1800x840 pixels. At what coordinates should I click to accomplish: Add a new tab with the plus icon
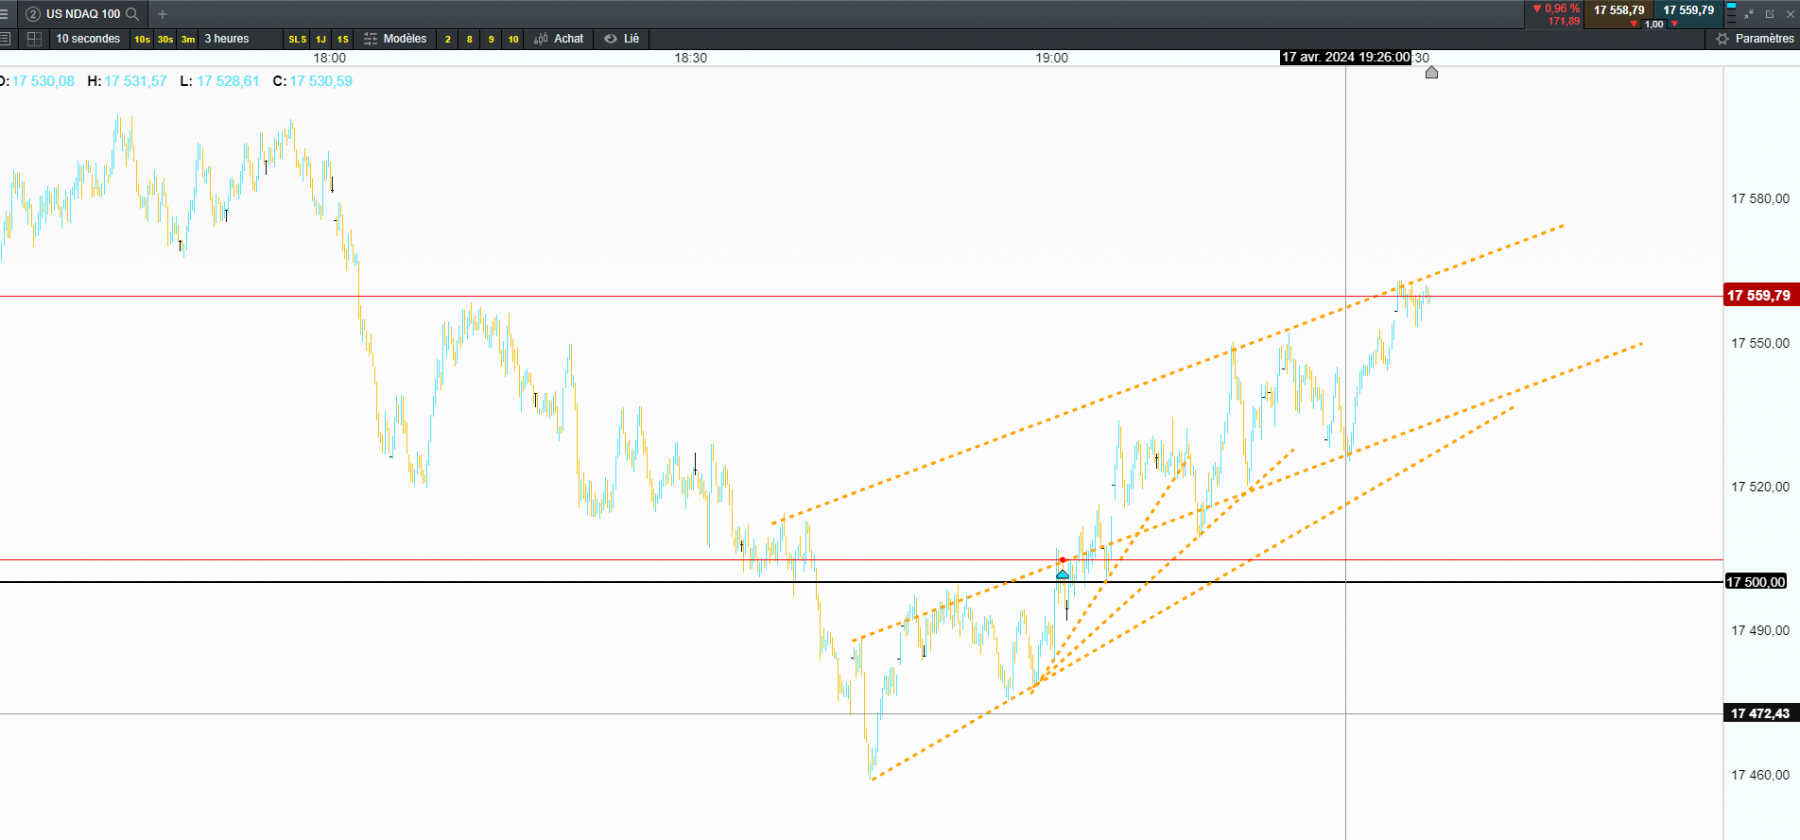click(x=162, y=14)
